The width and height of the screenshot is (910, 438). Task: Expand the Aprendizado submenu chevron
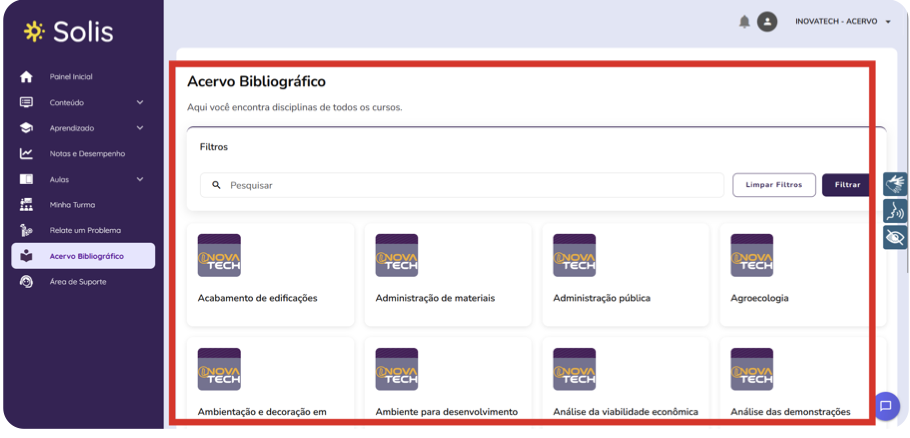click(140, 128)
